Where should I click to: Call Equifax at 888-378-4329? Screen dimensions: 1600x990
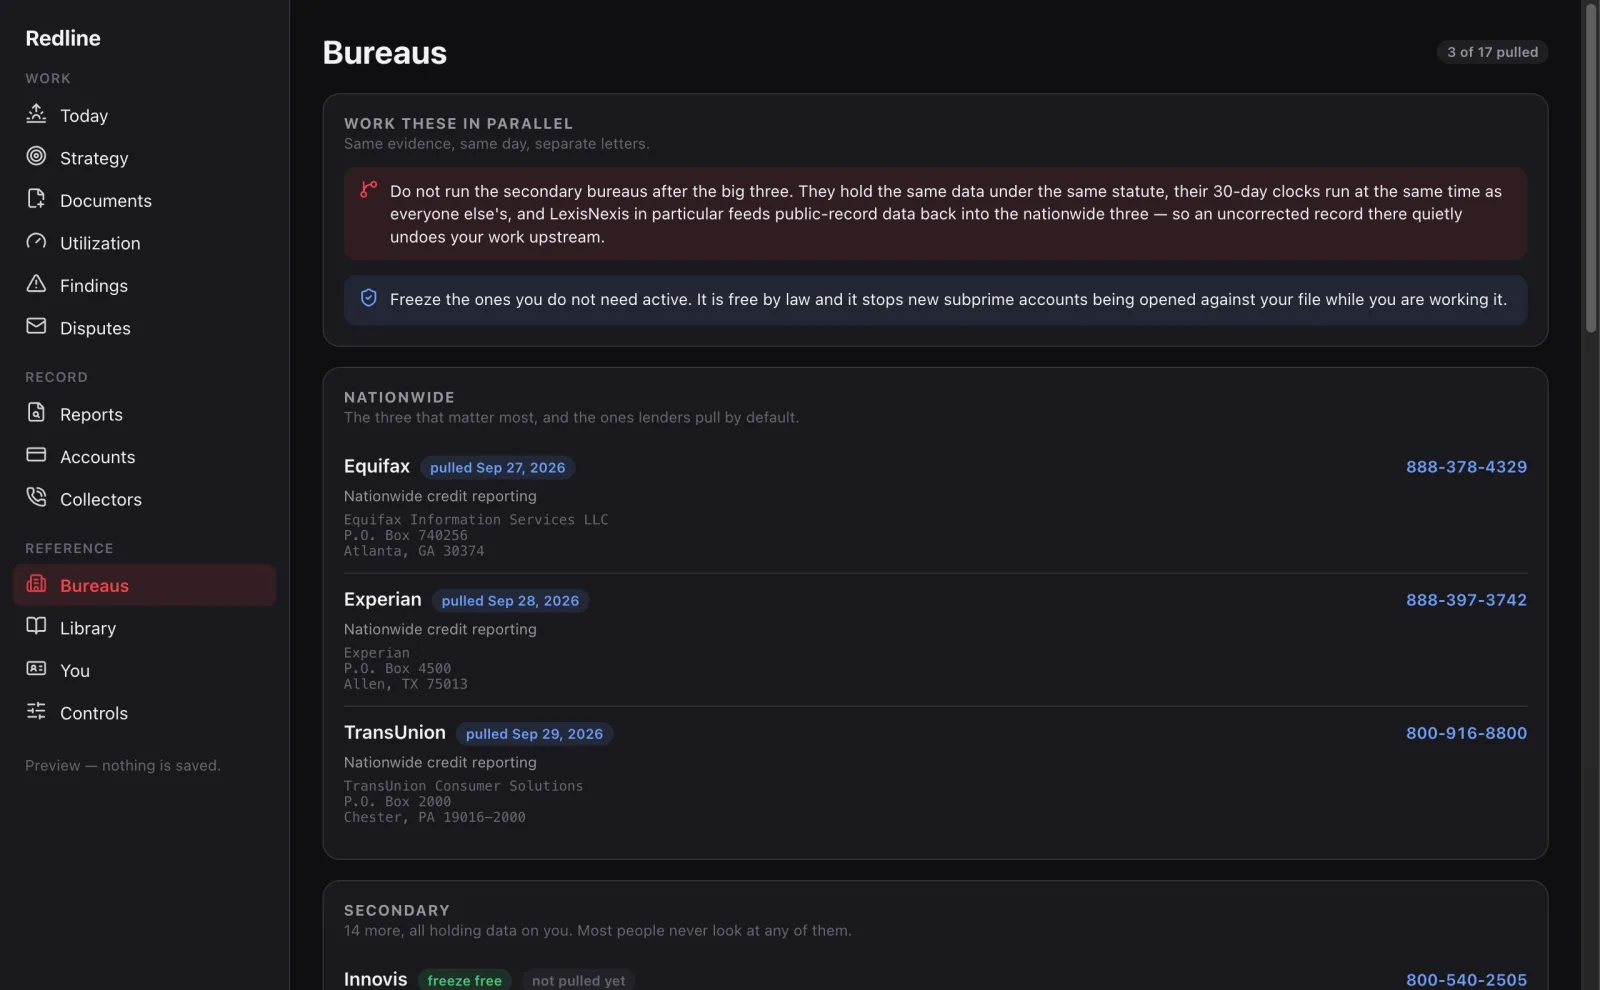pyautogui.click(x=1466, y=467)
